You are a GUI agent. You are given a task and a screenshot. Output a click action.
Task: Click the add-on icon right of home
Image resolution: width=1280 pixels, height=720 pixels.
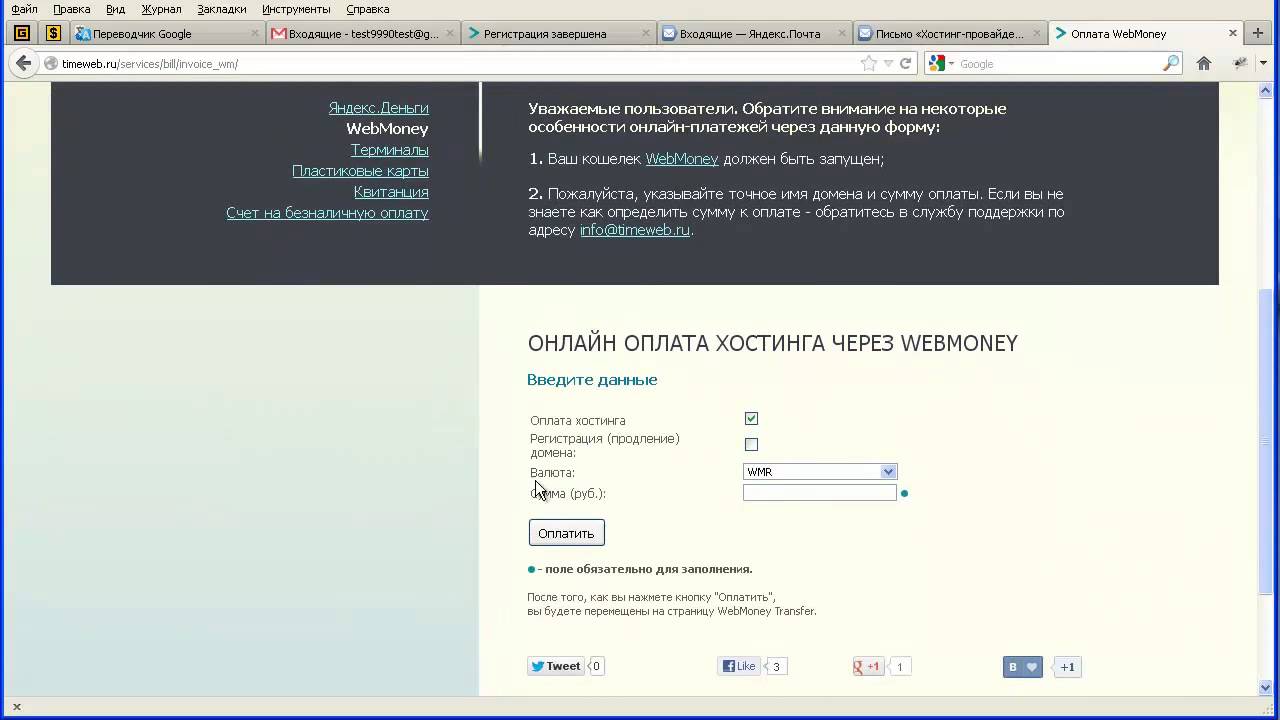(x=1240, y=63)
